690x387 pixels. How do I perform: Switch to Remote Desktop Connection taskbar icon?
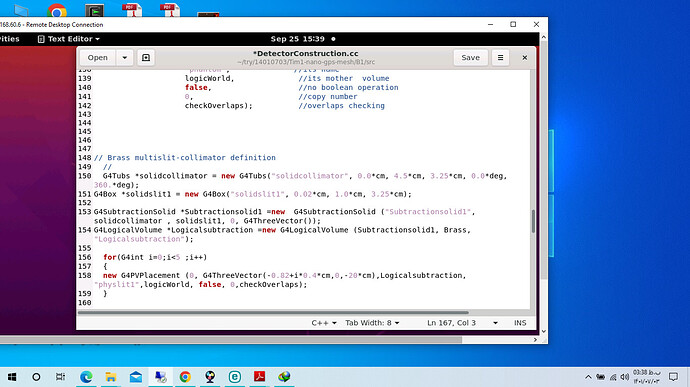click(x=161, y=377)
